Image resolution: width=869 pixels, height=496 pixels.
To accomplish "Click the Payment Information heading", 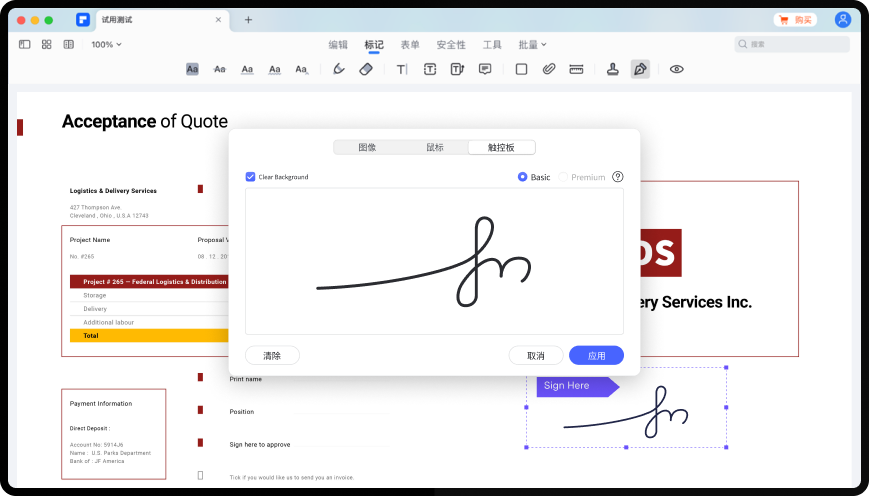I will coord(101,403).
